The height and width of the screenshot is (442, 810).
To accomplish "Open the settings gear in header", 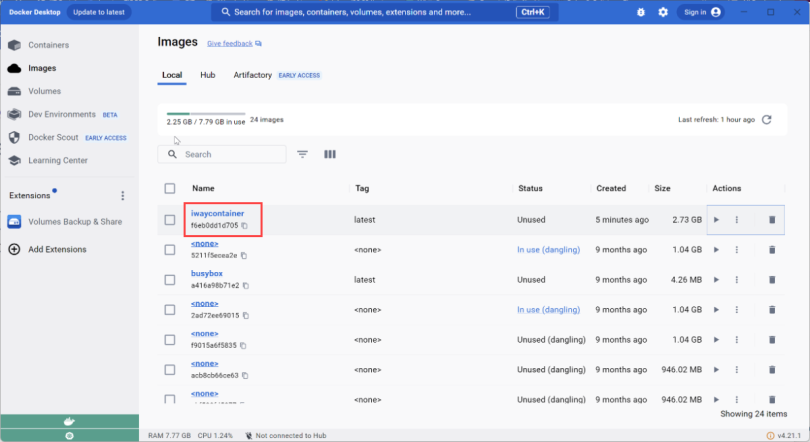I will 663,12.
